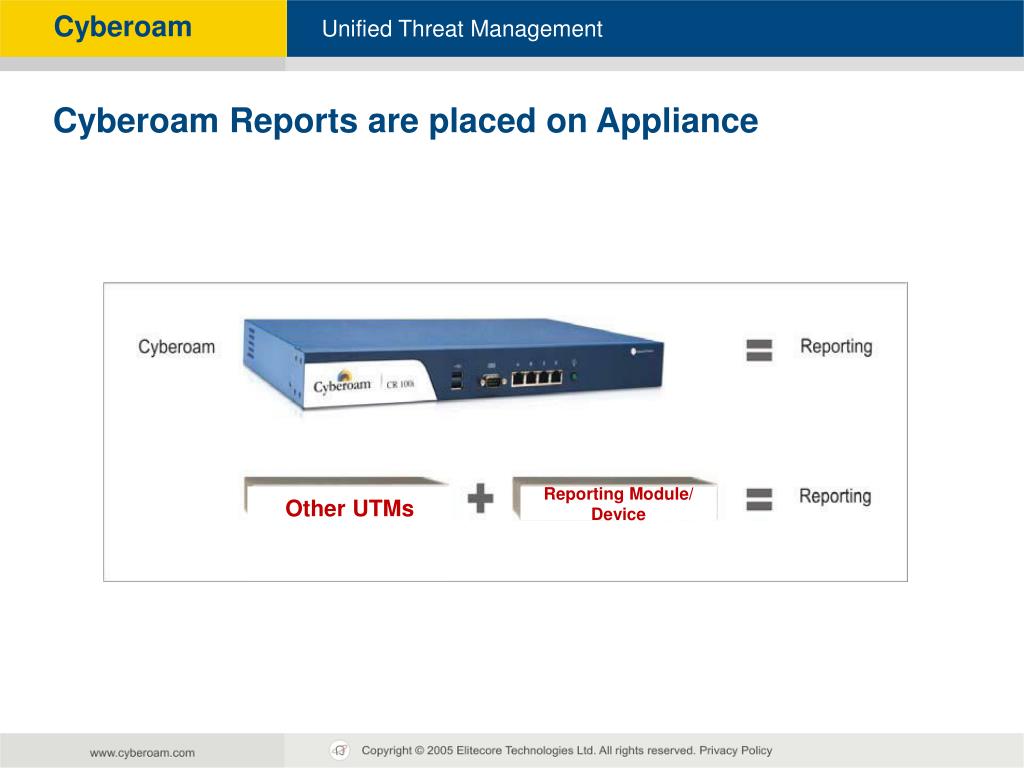Click the Ethernet ports on the appliance front

click(537, 377)
